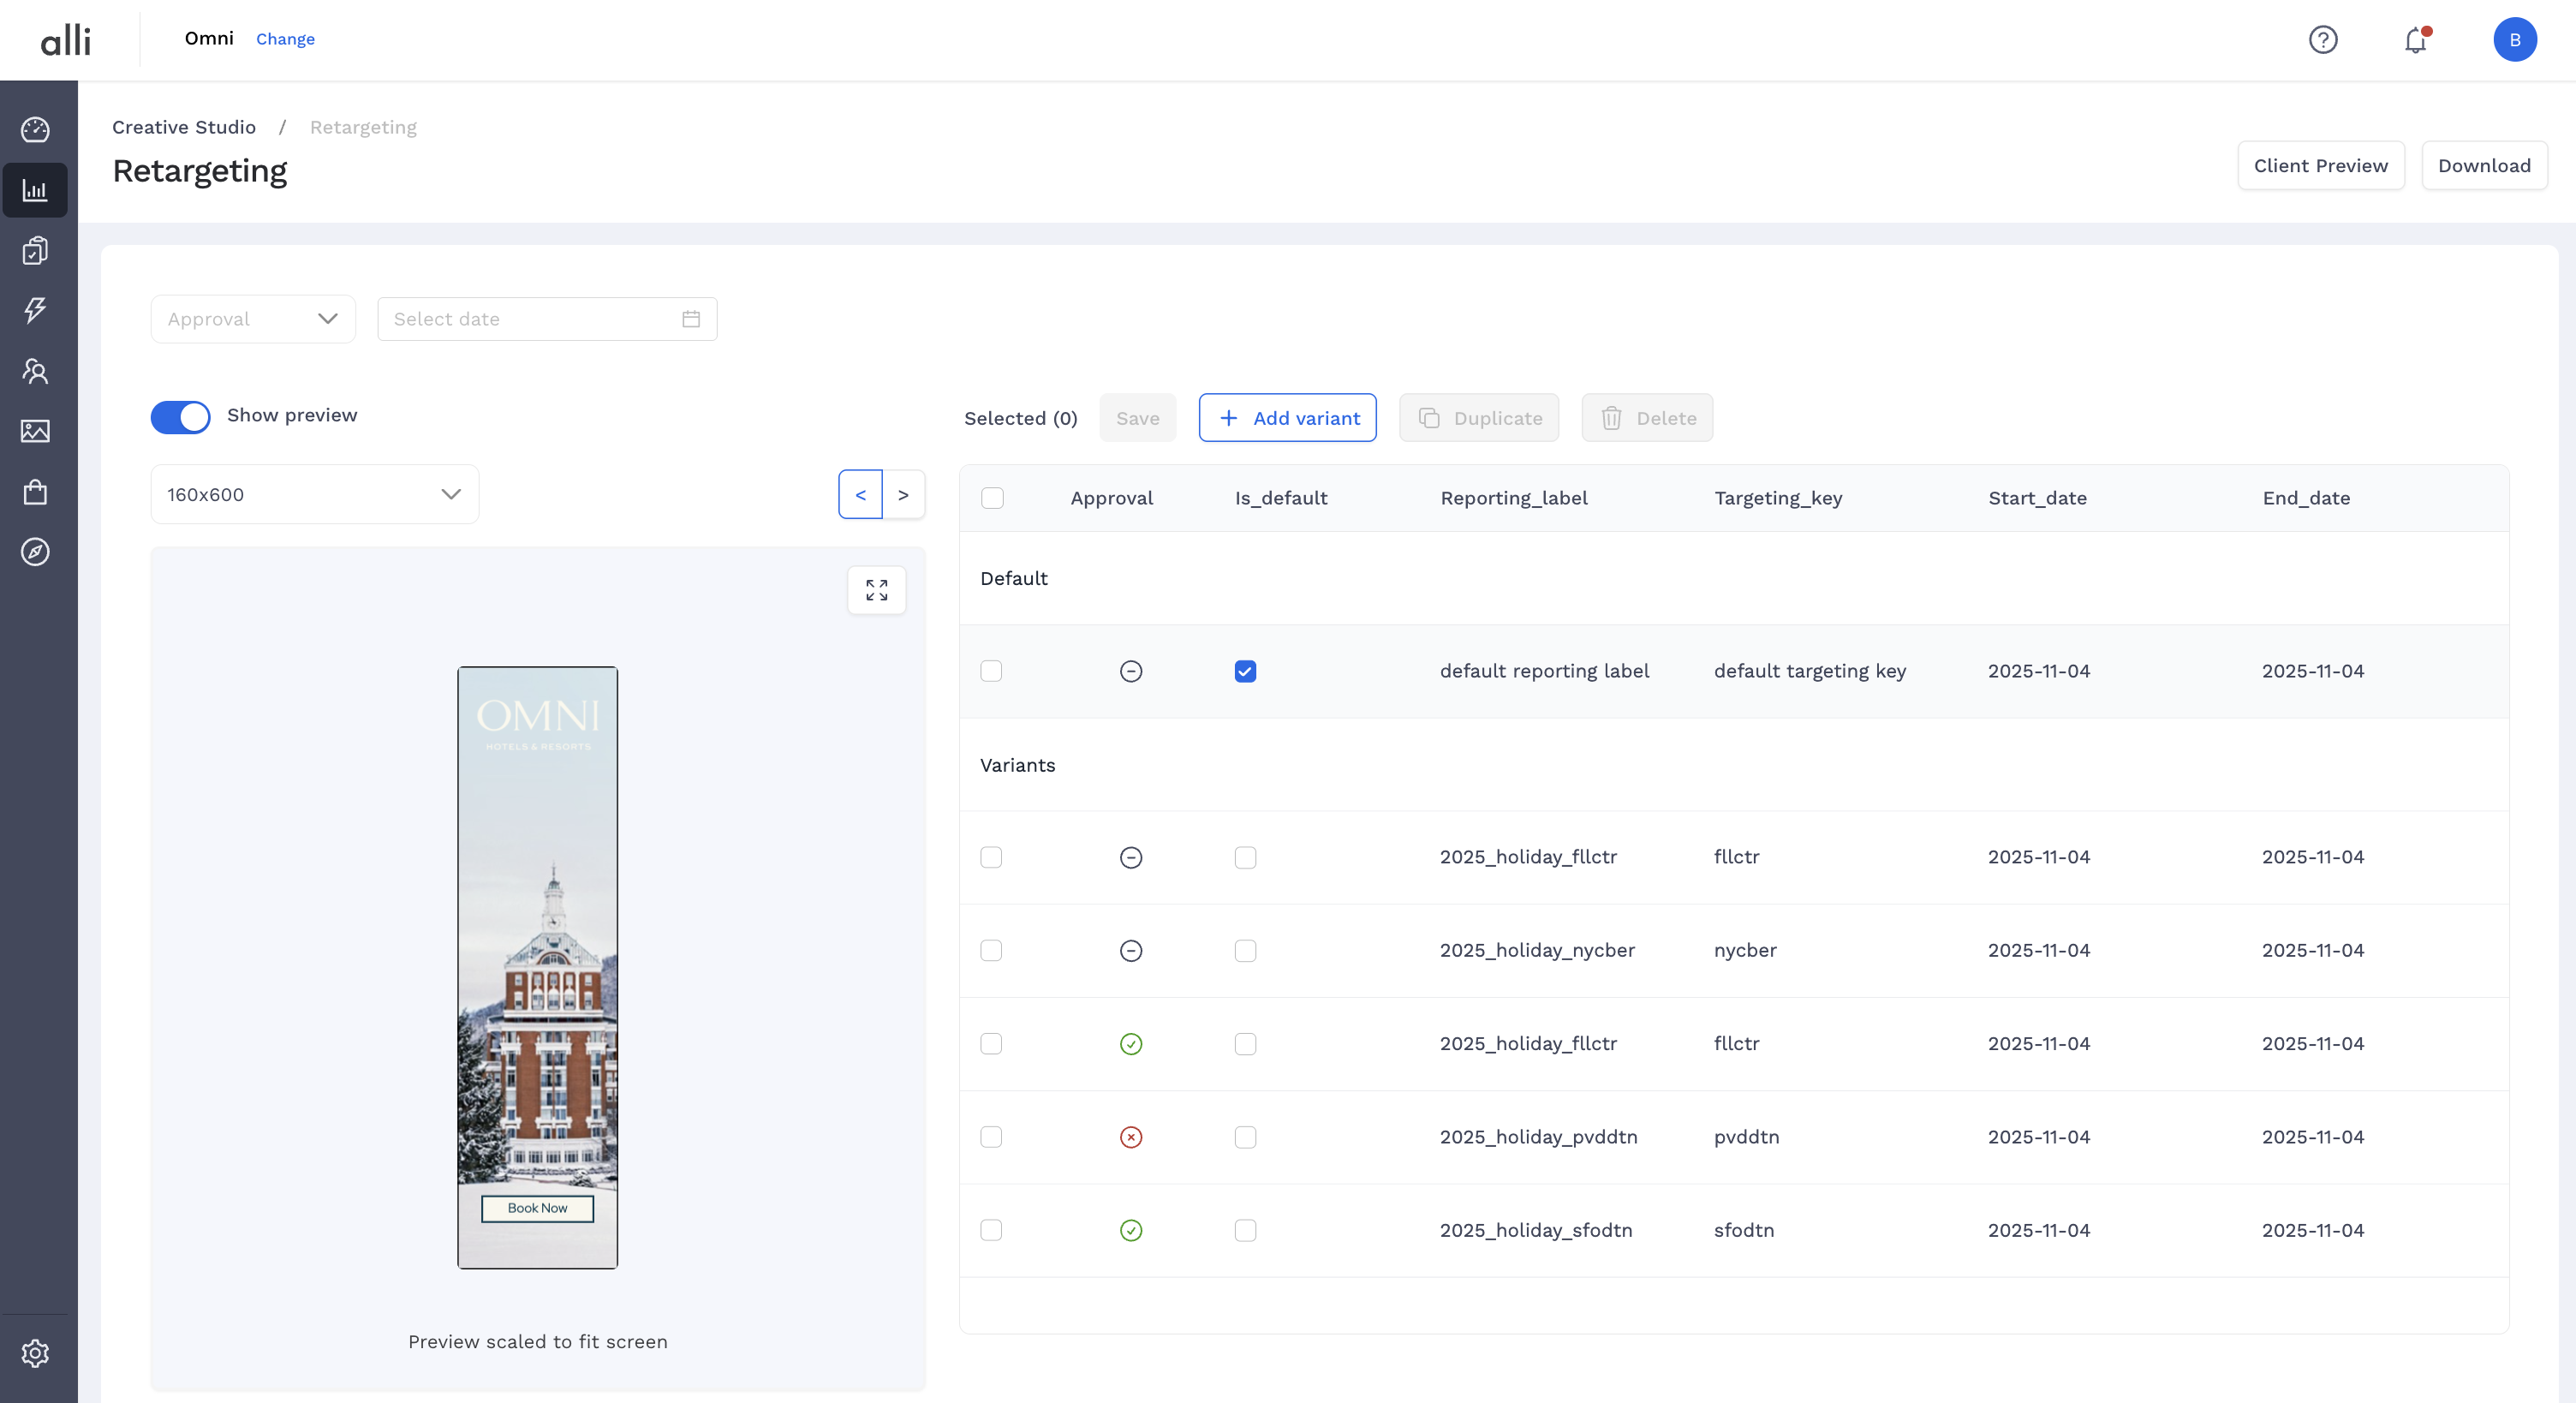The height and width of the screenshot is (1403, 2576).
Task: Click the help question mark icon
Action: click(2322, 40)
